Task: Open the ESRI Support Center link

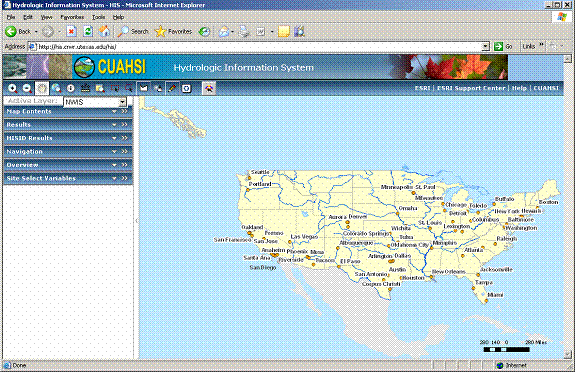Action: coord(471,88)
